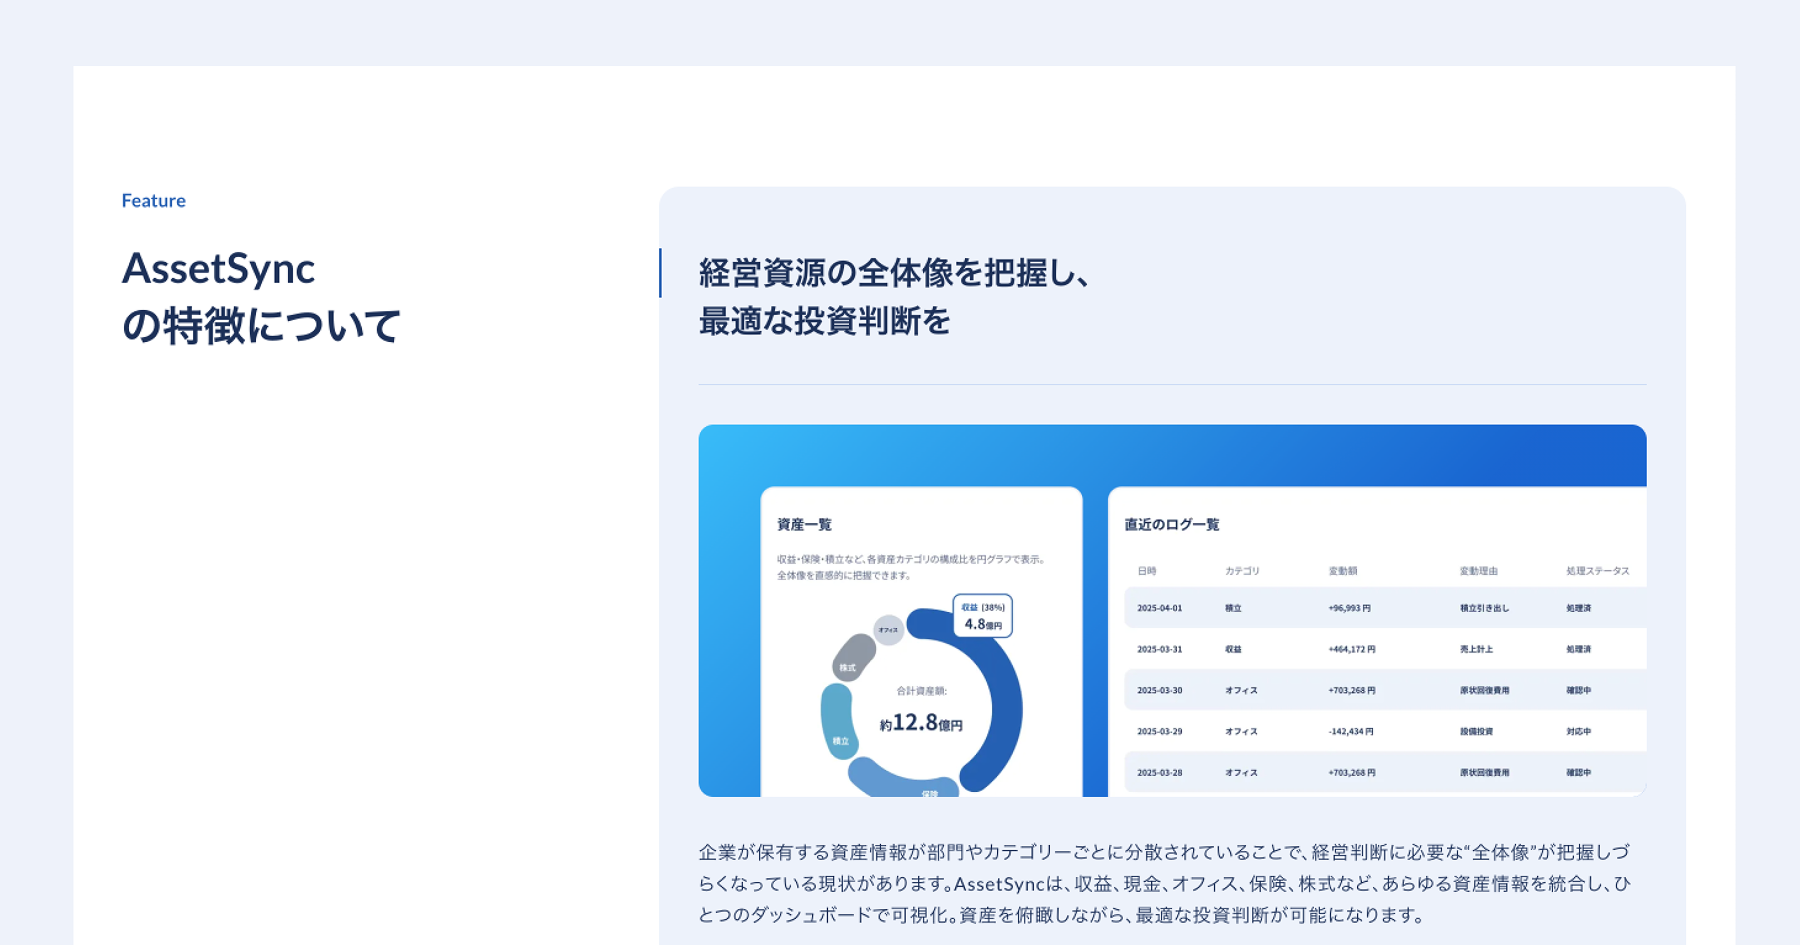This screenshot has height=945, width=1800.
Task: Click the "日時" column header
Action: pos(1146,571)
